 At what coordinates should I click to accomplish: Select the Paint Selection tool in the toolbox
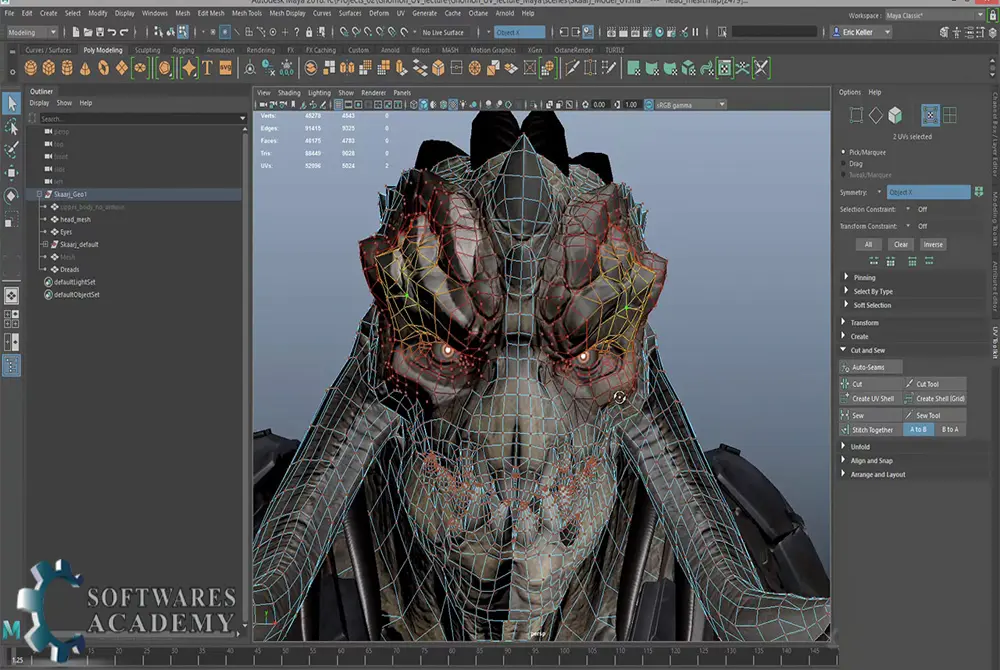(11, 150)
